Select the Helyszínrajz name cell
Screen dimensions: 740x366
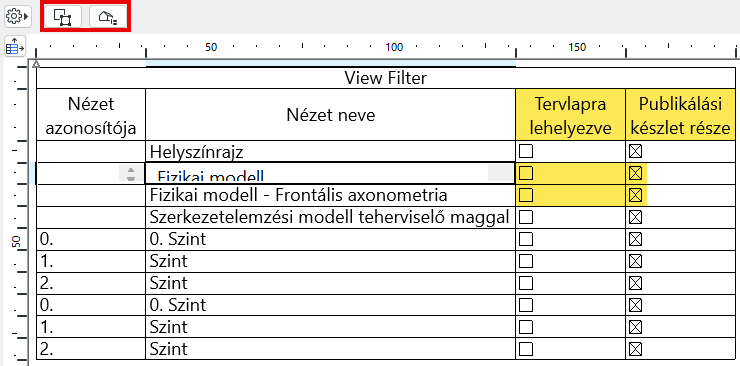(x=330, y=151)
